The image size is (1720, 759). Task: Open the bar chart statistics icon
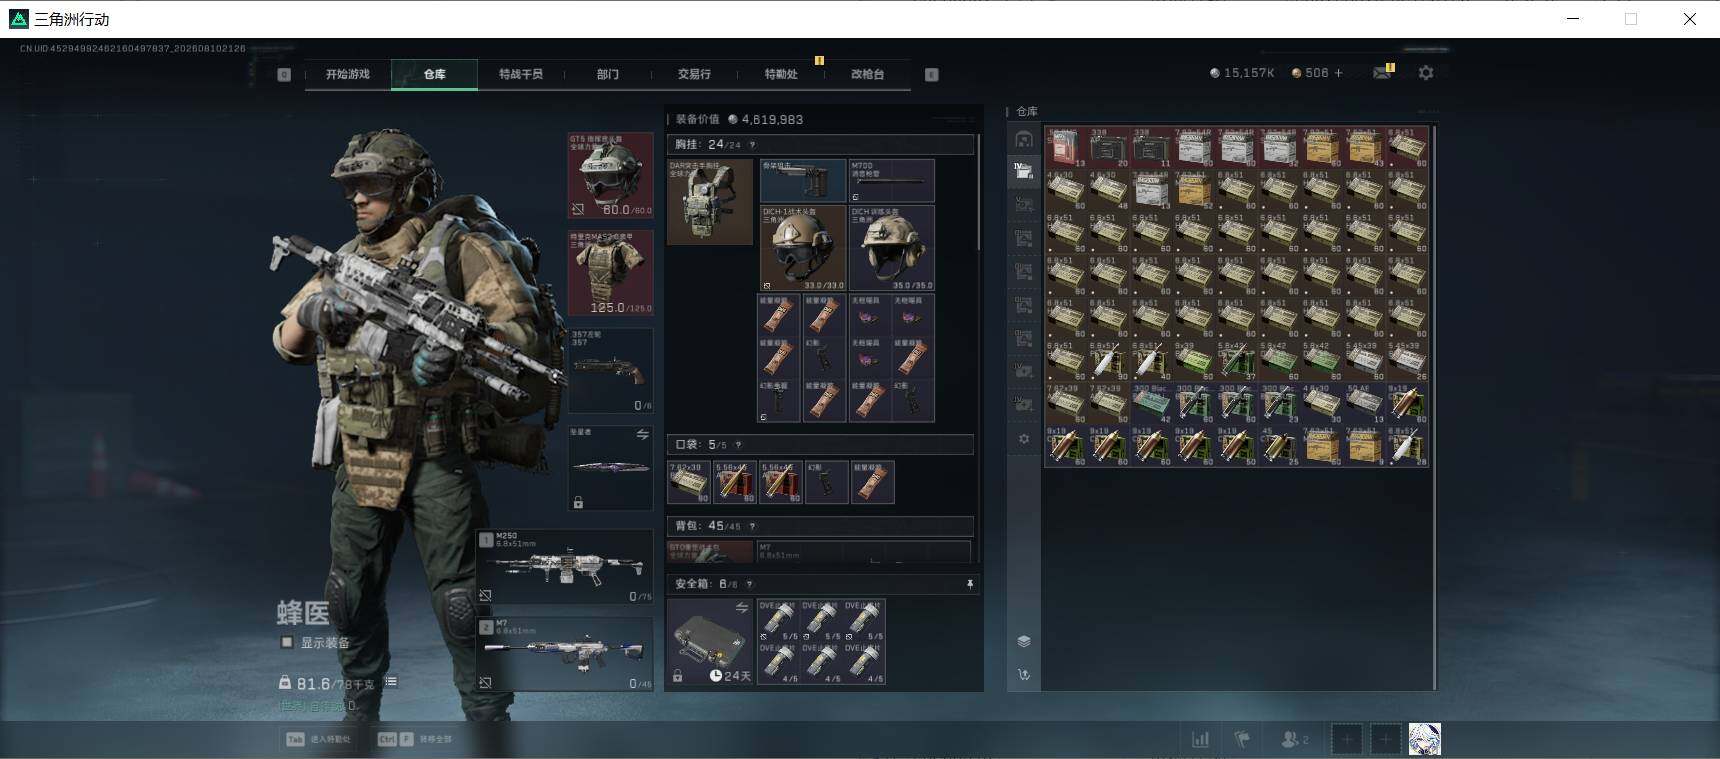click(1200, 740)
